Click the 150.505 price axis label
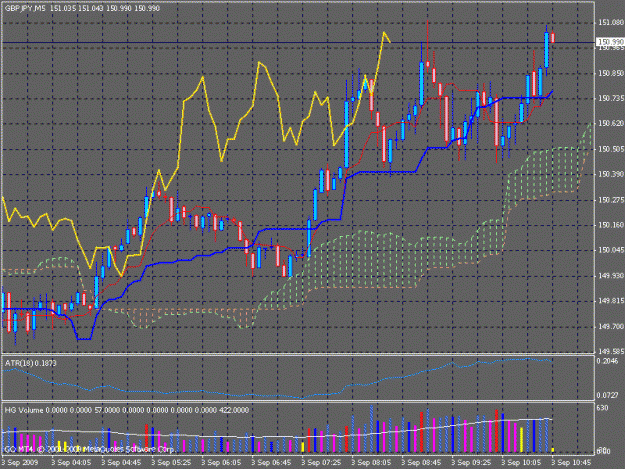The image size is (625, 469). point(611,149)
